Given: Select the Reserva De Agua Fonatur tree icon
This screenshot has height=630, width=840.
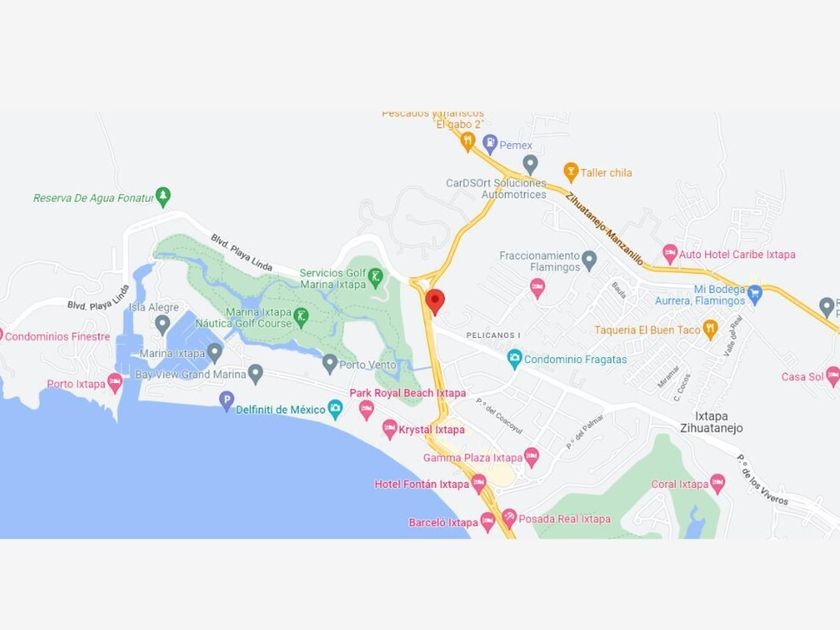Looking at the screenshot, I should 163,197.
